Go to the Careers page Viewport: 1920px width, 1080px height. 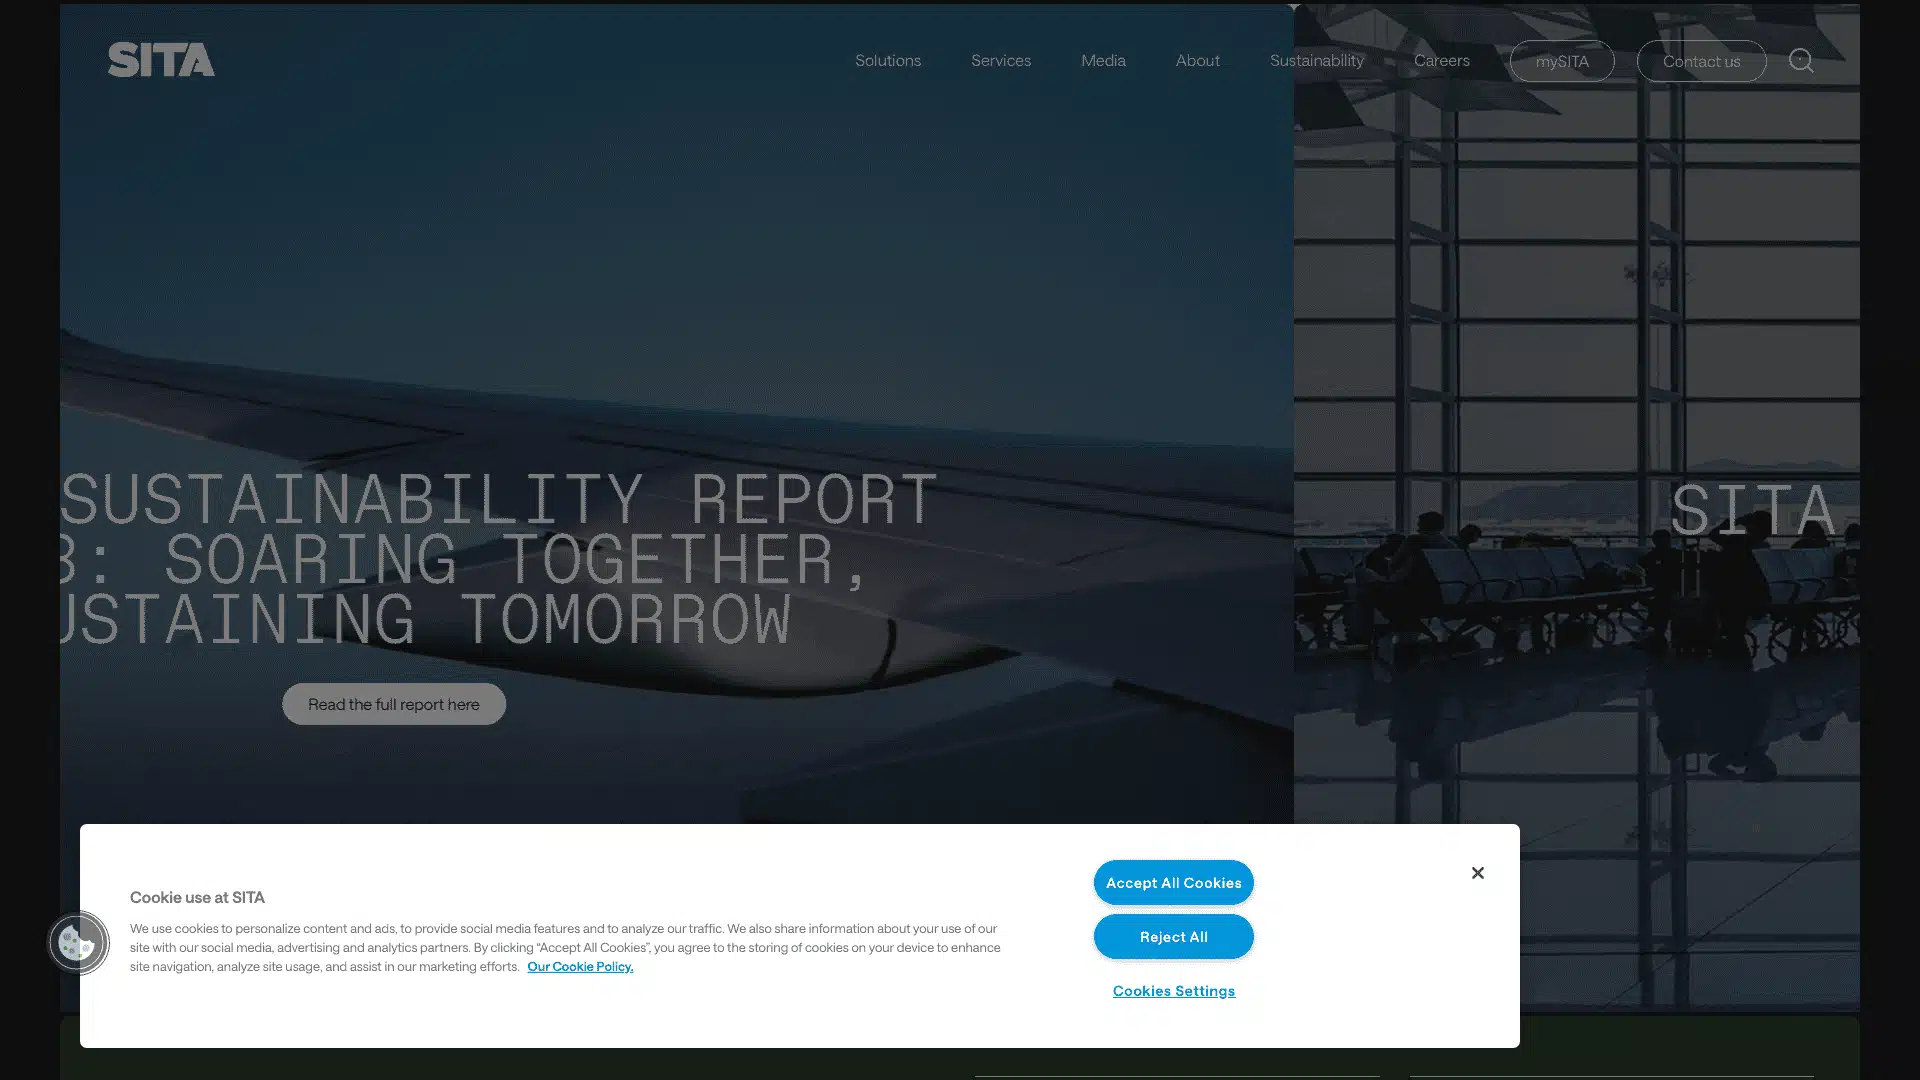(x=1441, y=60)
